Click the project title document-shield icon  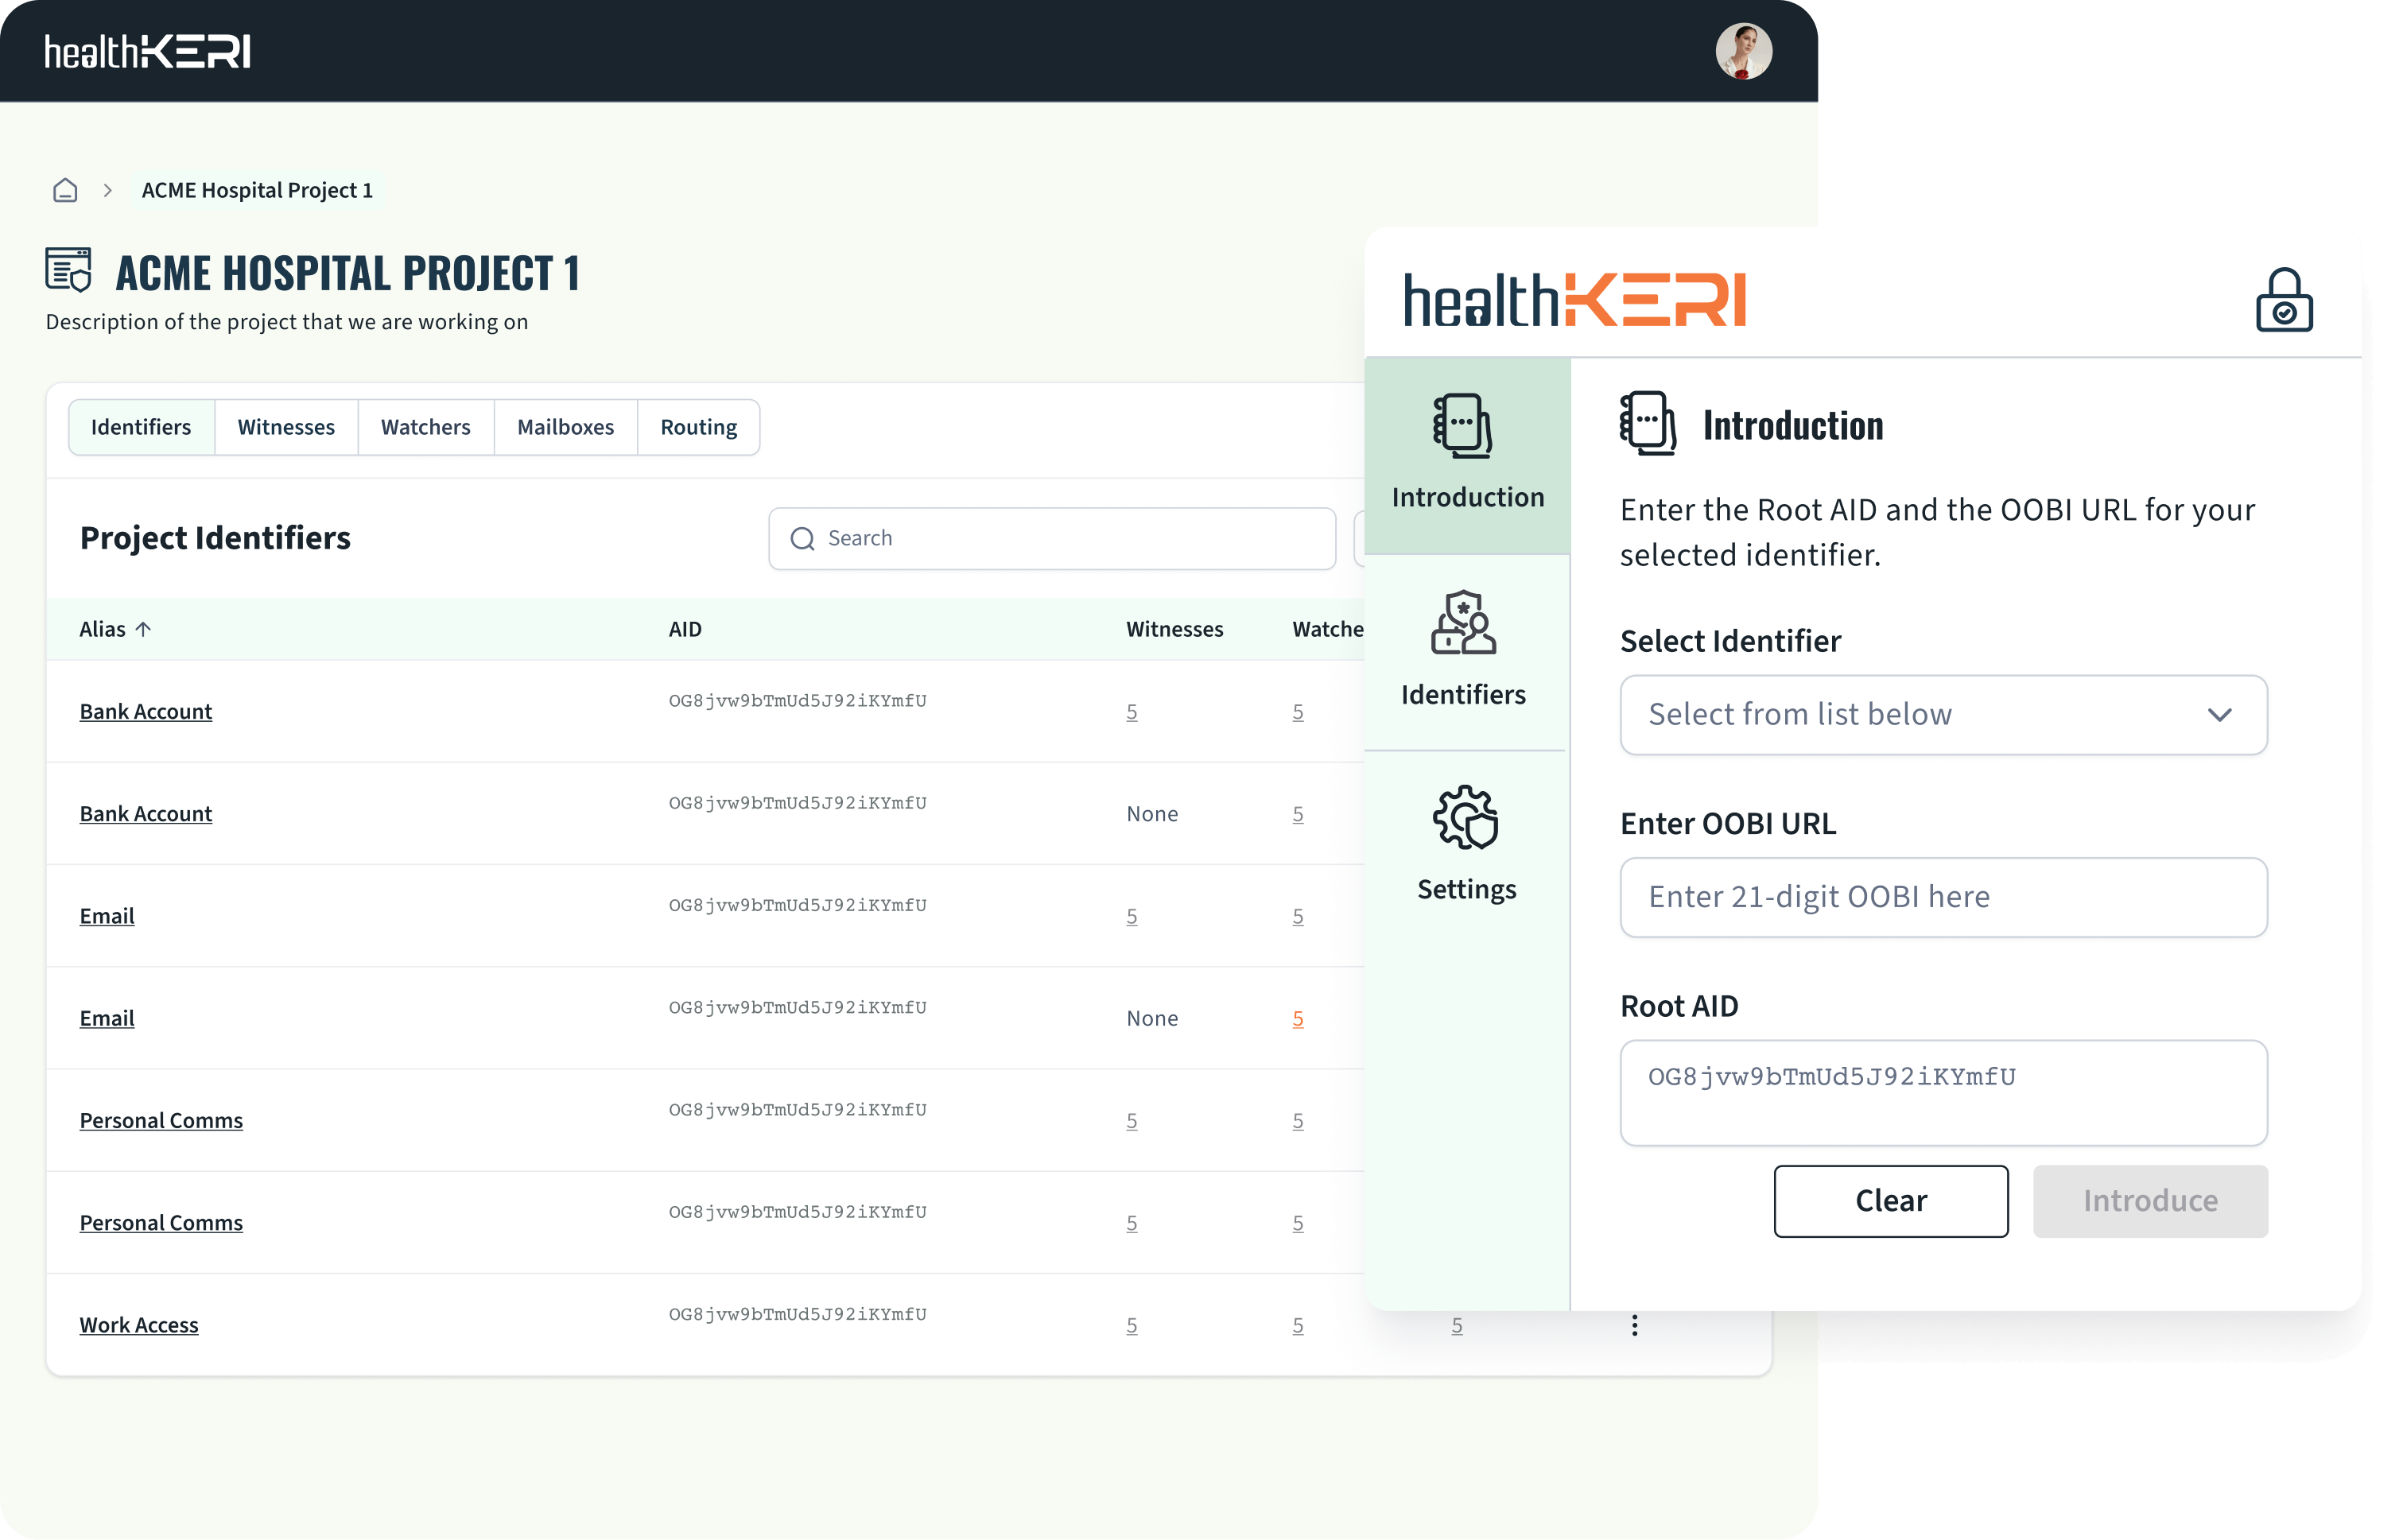pyautogui.click(x=69, y=270)
